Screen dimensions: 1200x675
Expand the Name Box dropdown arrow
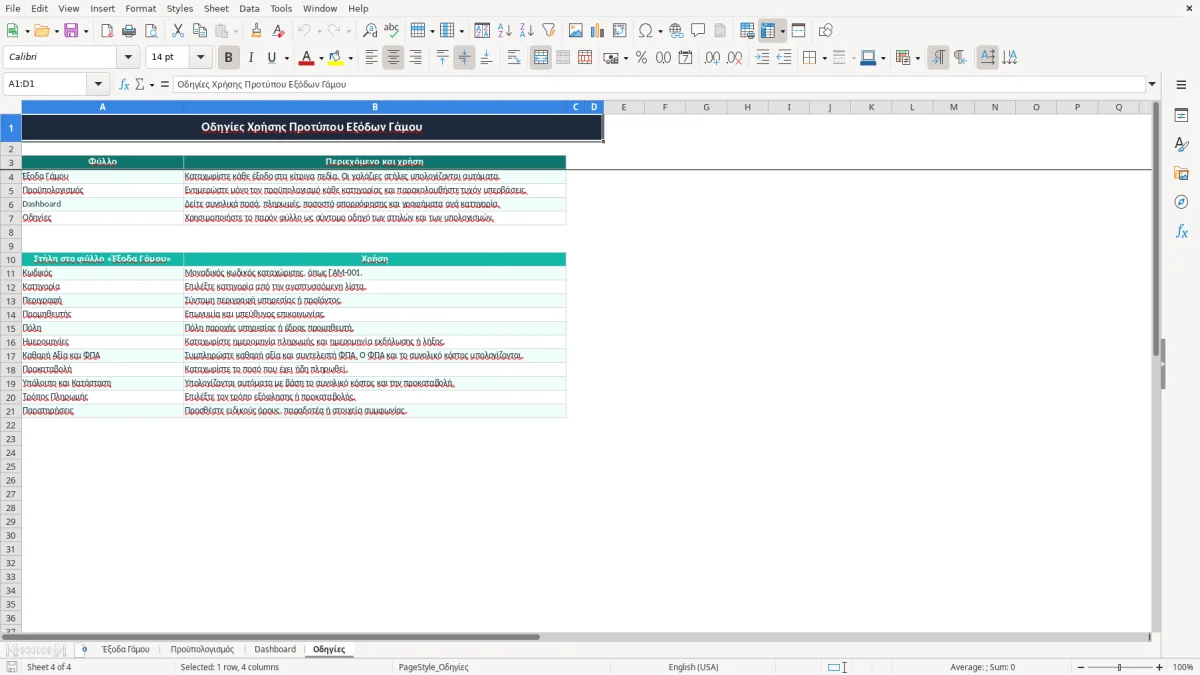pos(98,84)
